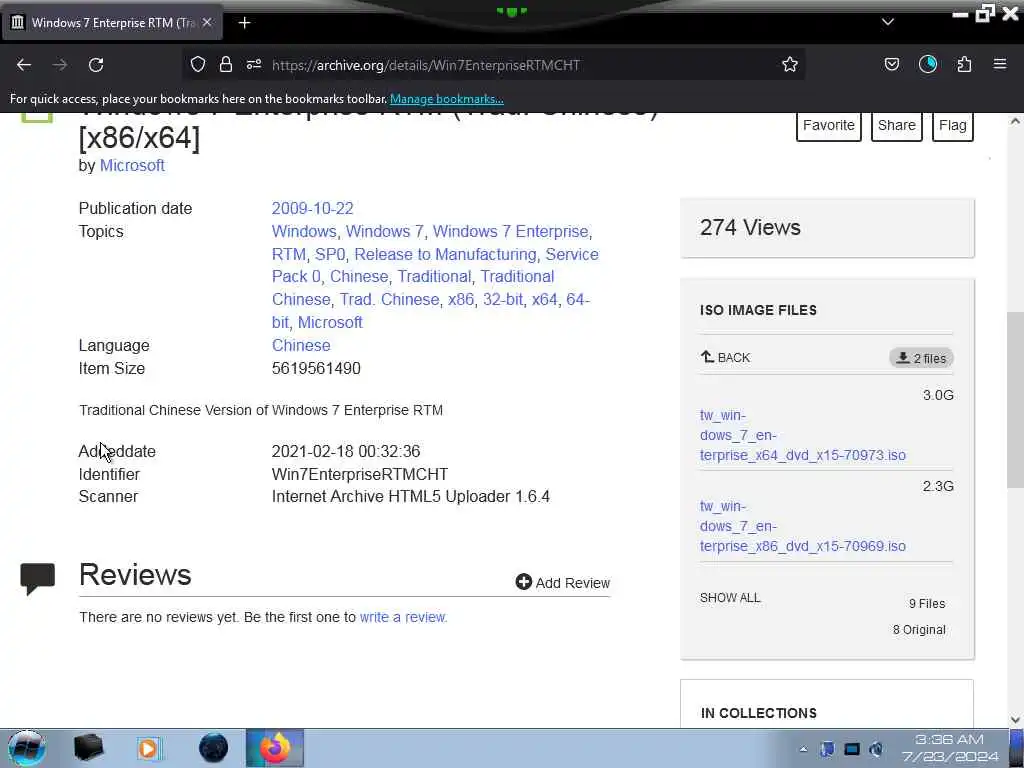1024x768 pixels.
Task: Open the extensions puzzle icon
Action: click(x=964, y=65)
